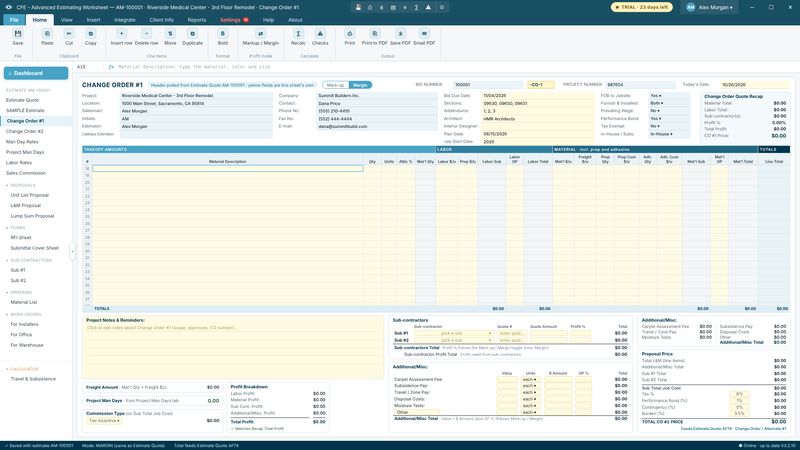The height and width of the screenshot is (450, 800).
Task: Open Travel & Subsistence calculator
Action: (x=33, y=379)
